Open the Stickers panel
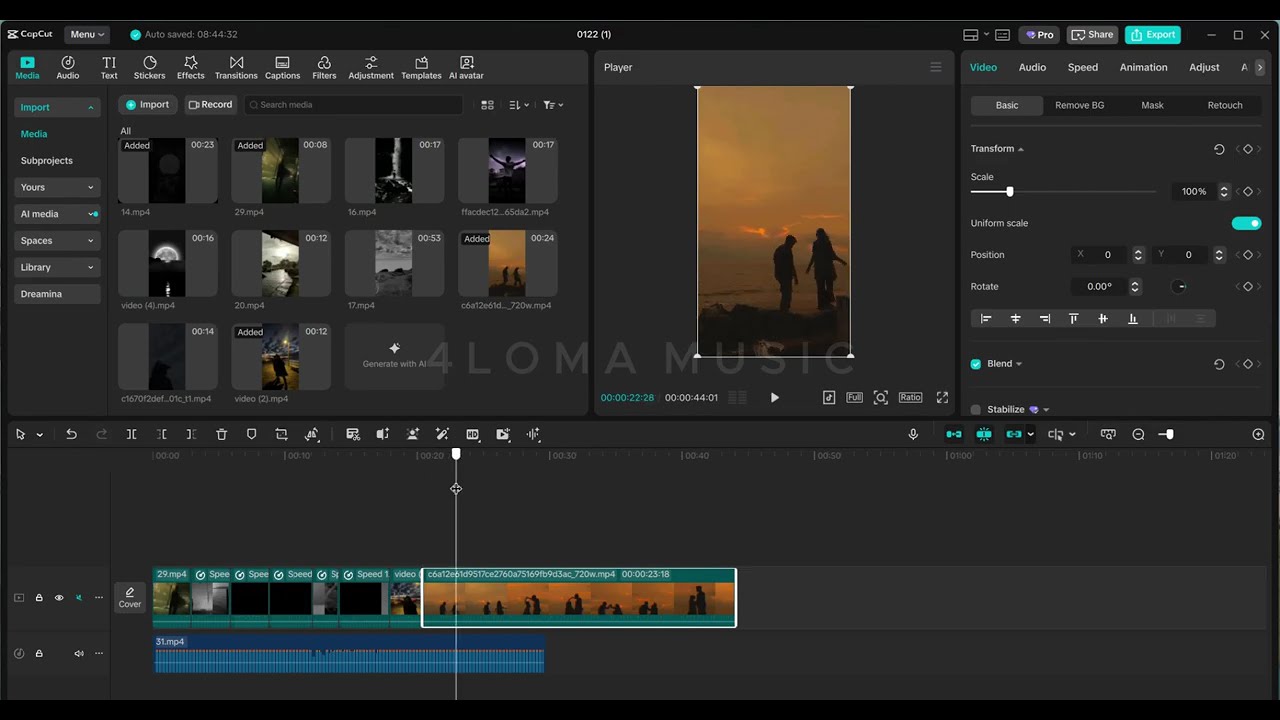 tap(150, 68)
